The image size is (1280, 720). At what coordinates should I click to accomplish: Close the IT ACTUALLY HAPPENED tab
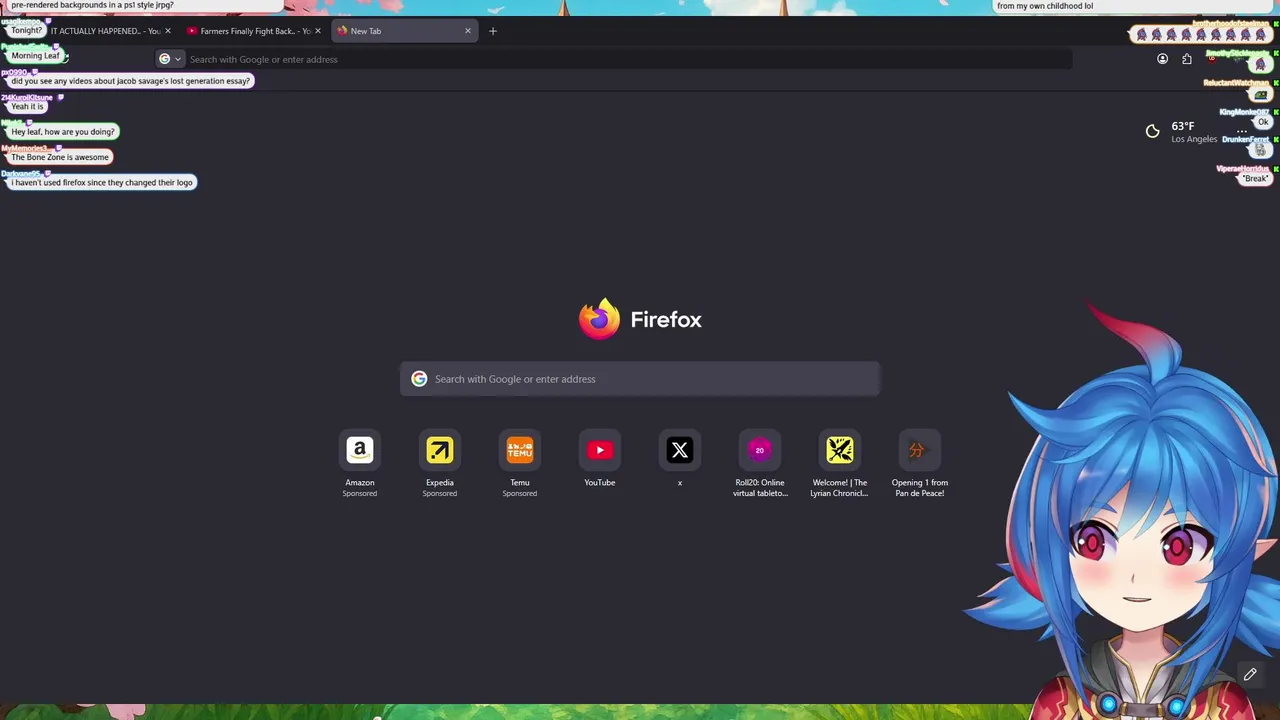point(167,31)
